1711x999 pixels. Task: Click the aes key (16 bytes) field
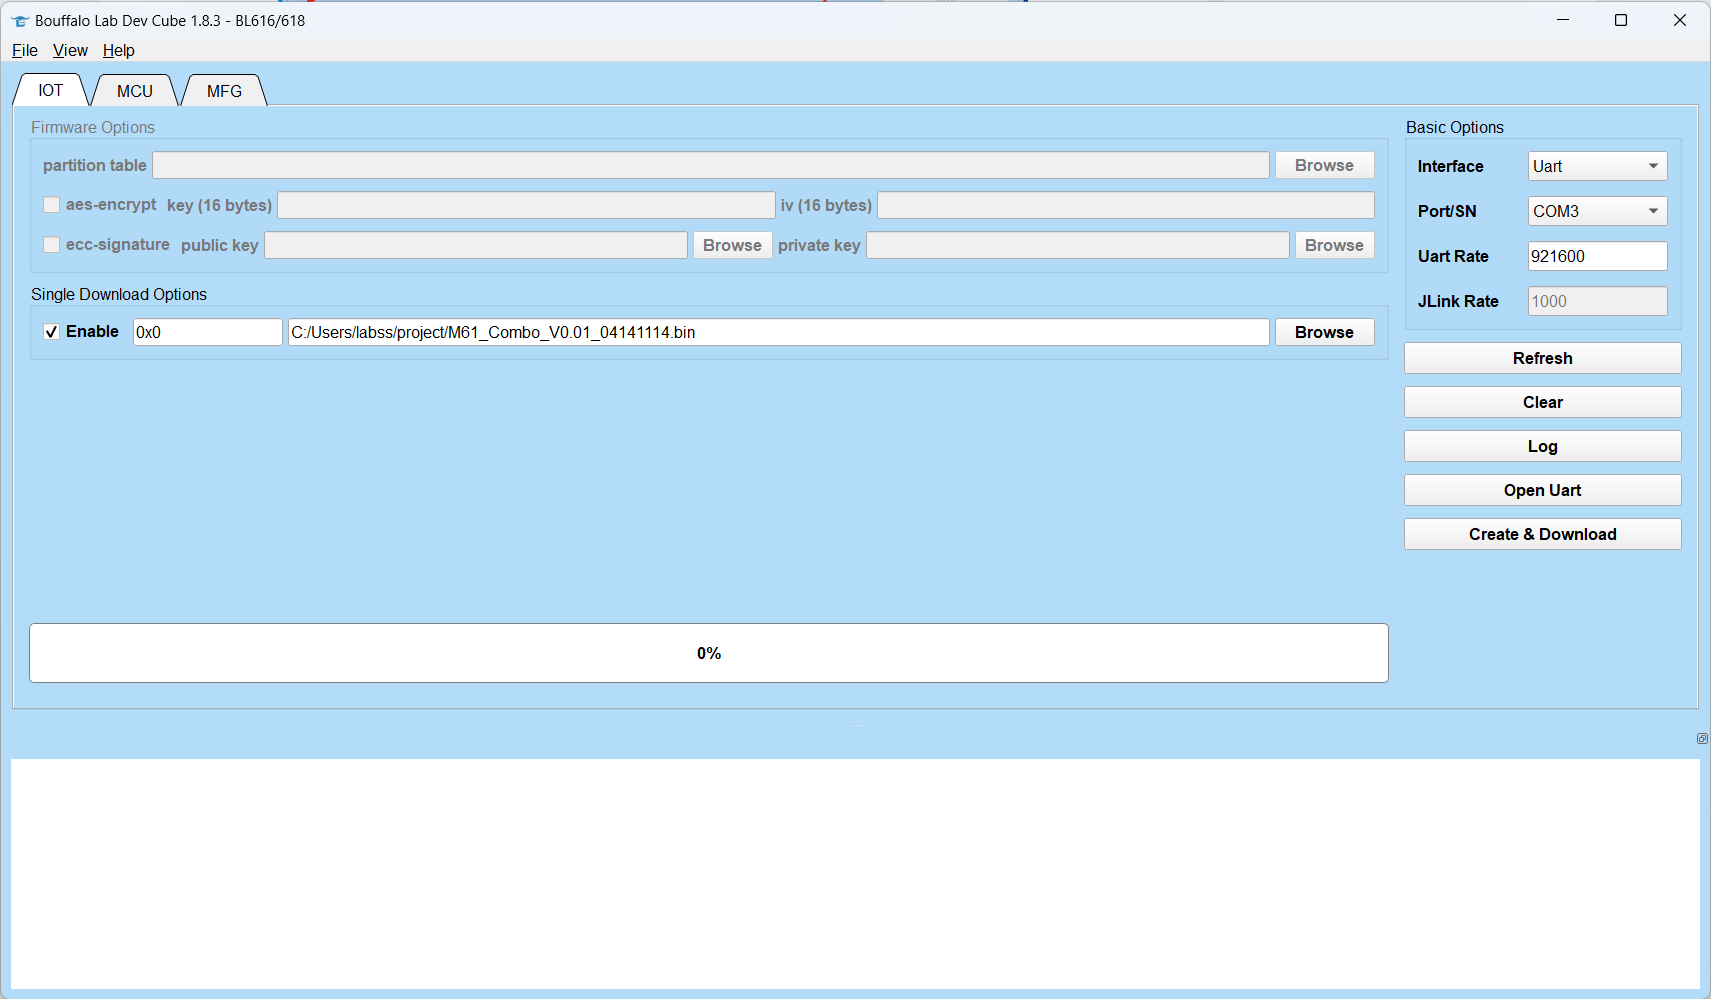coord(526,205)
